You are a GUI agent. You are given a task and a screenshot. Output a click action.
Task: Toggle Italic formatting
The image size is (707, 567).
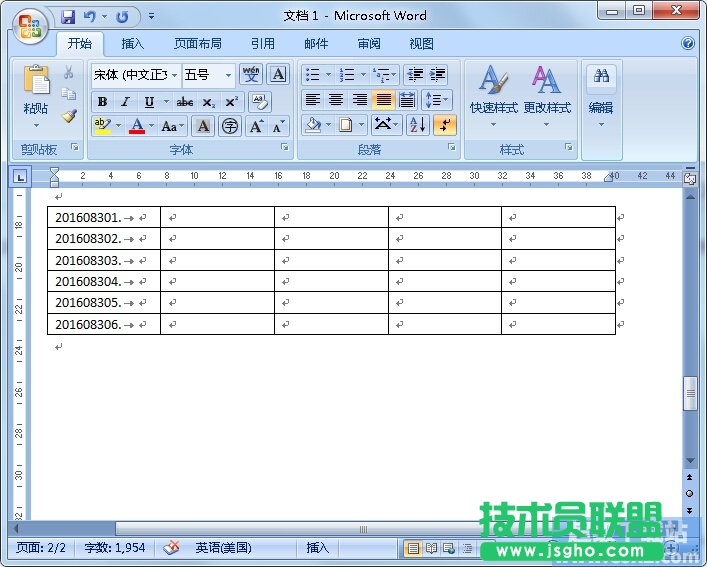click(x=125, y=102)
